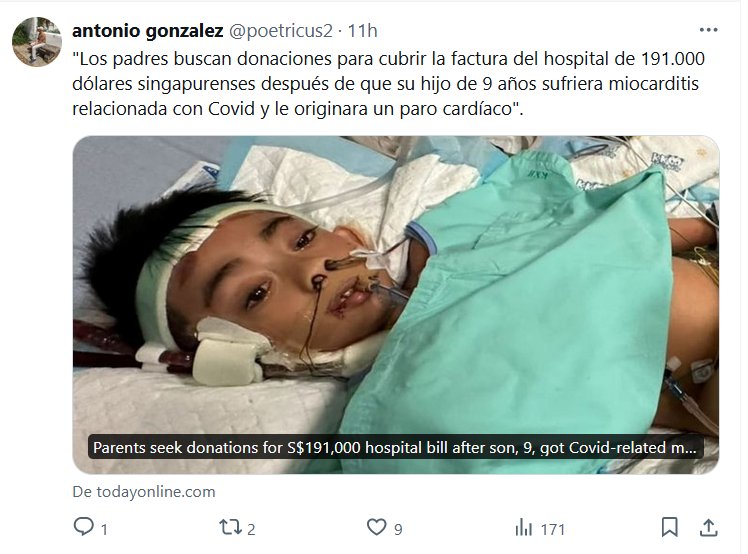Click the reply count number 1

104,530
